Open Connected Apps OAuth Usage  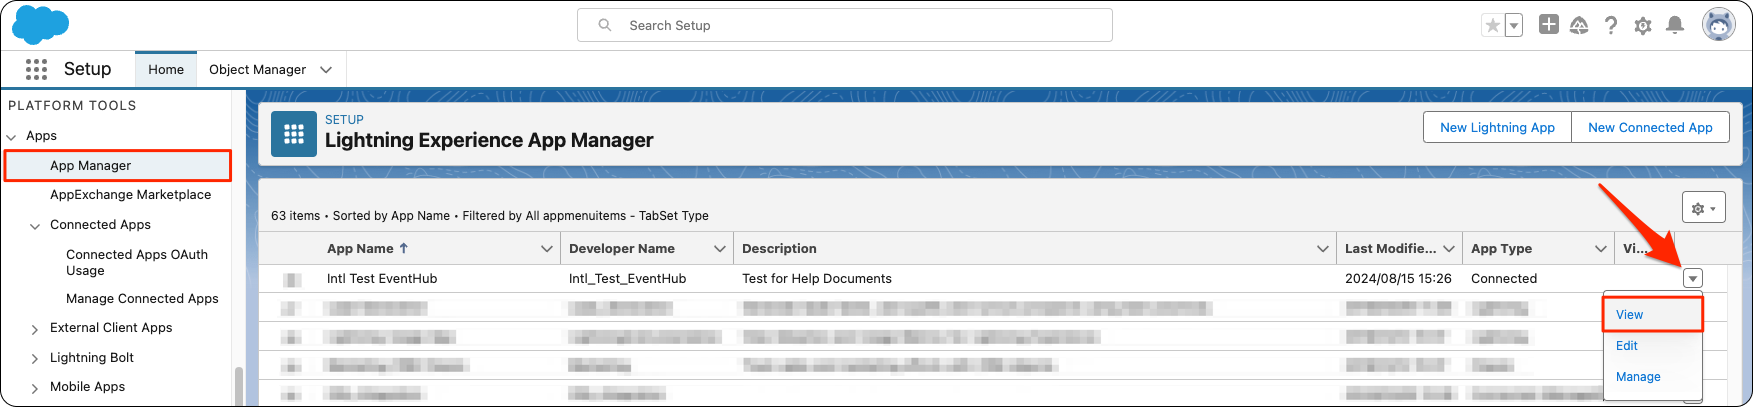point(137,262)
